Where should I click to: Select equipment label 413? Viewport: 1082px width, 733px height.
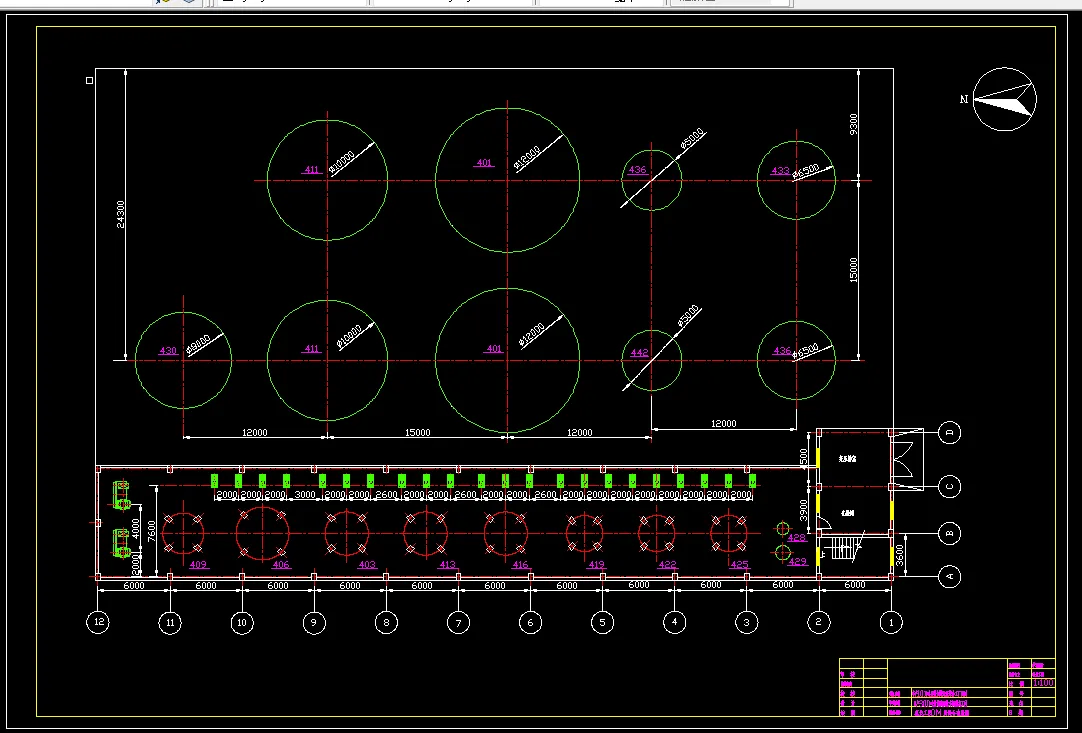pyautogui.click(x=447, y=565)
